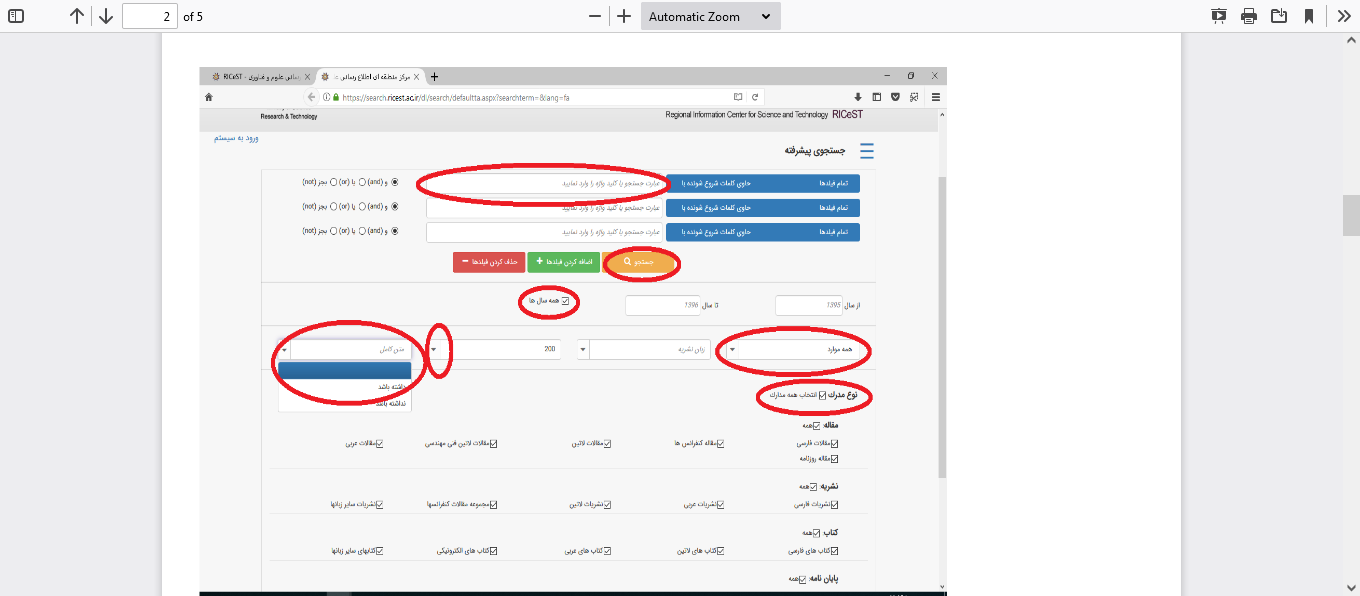The height and width of the screenshot is (596, 1360).
Task: Toggle the 'همه سال ها' checkbox
Action: (x=566, y=301)
